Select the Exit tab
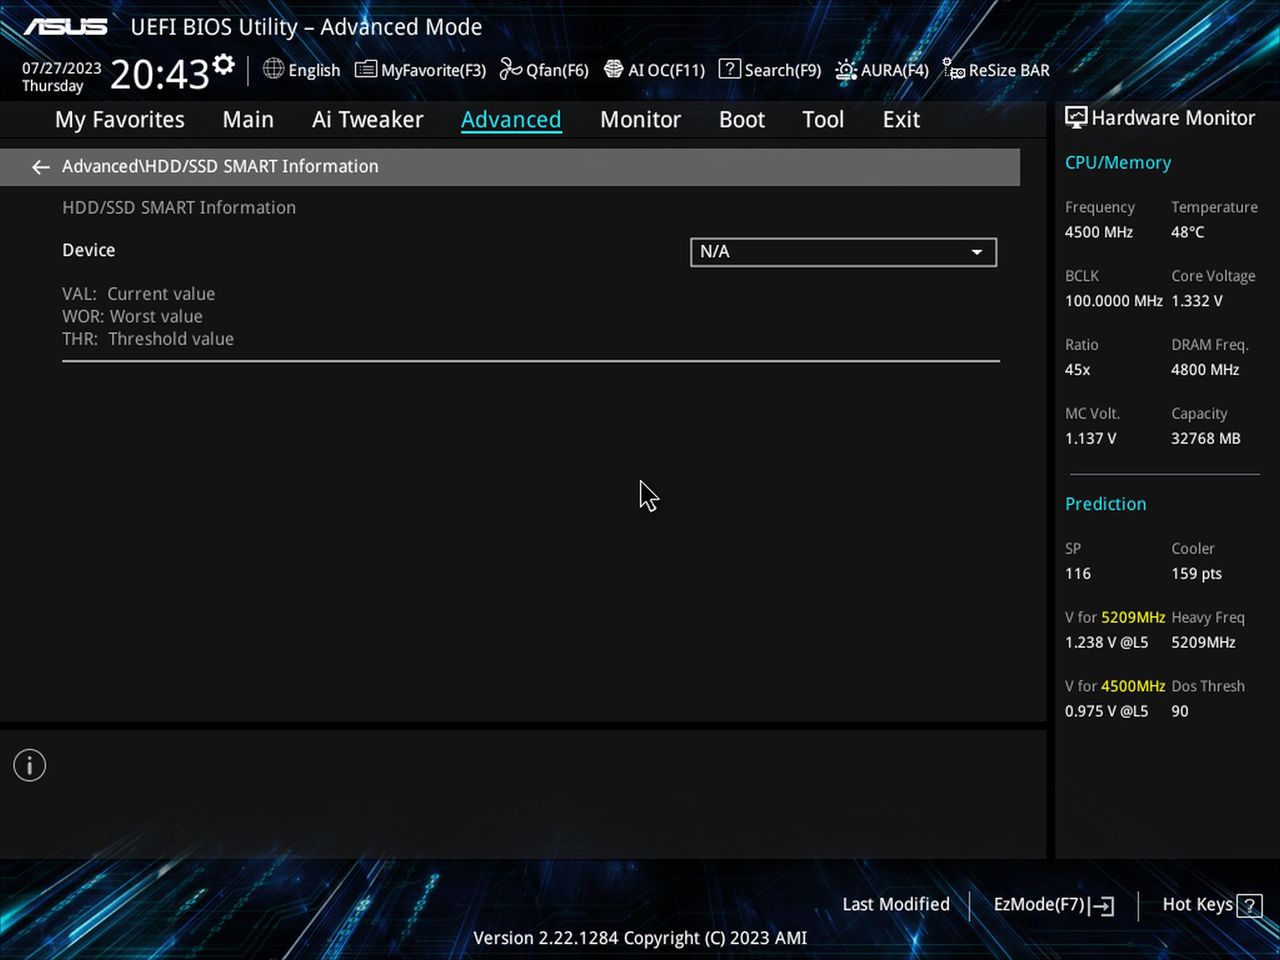Image resolution: width=1280 pixels, height=960 pixels. 901,120
